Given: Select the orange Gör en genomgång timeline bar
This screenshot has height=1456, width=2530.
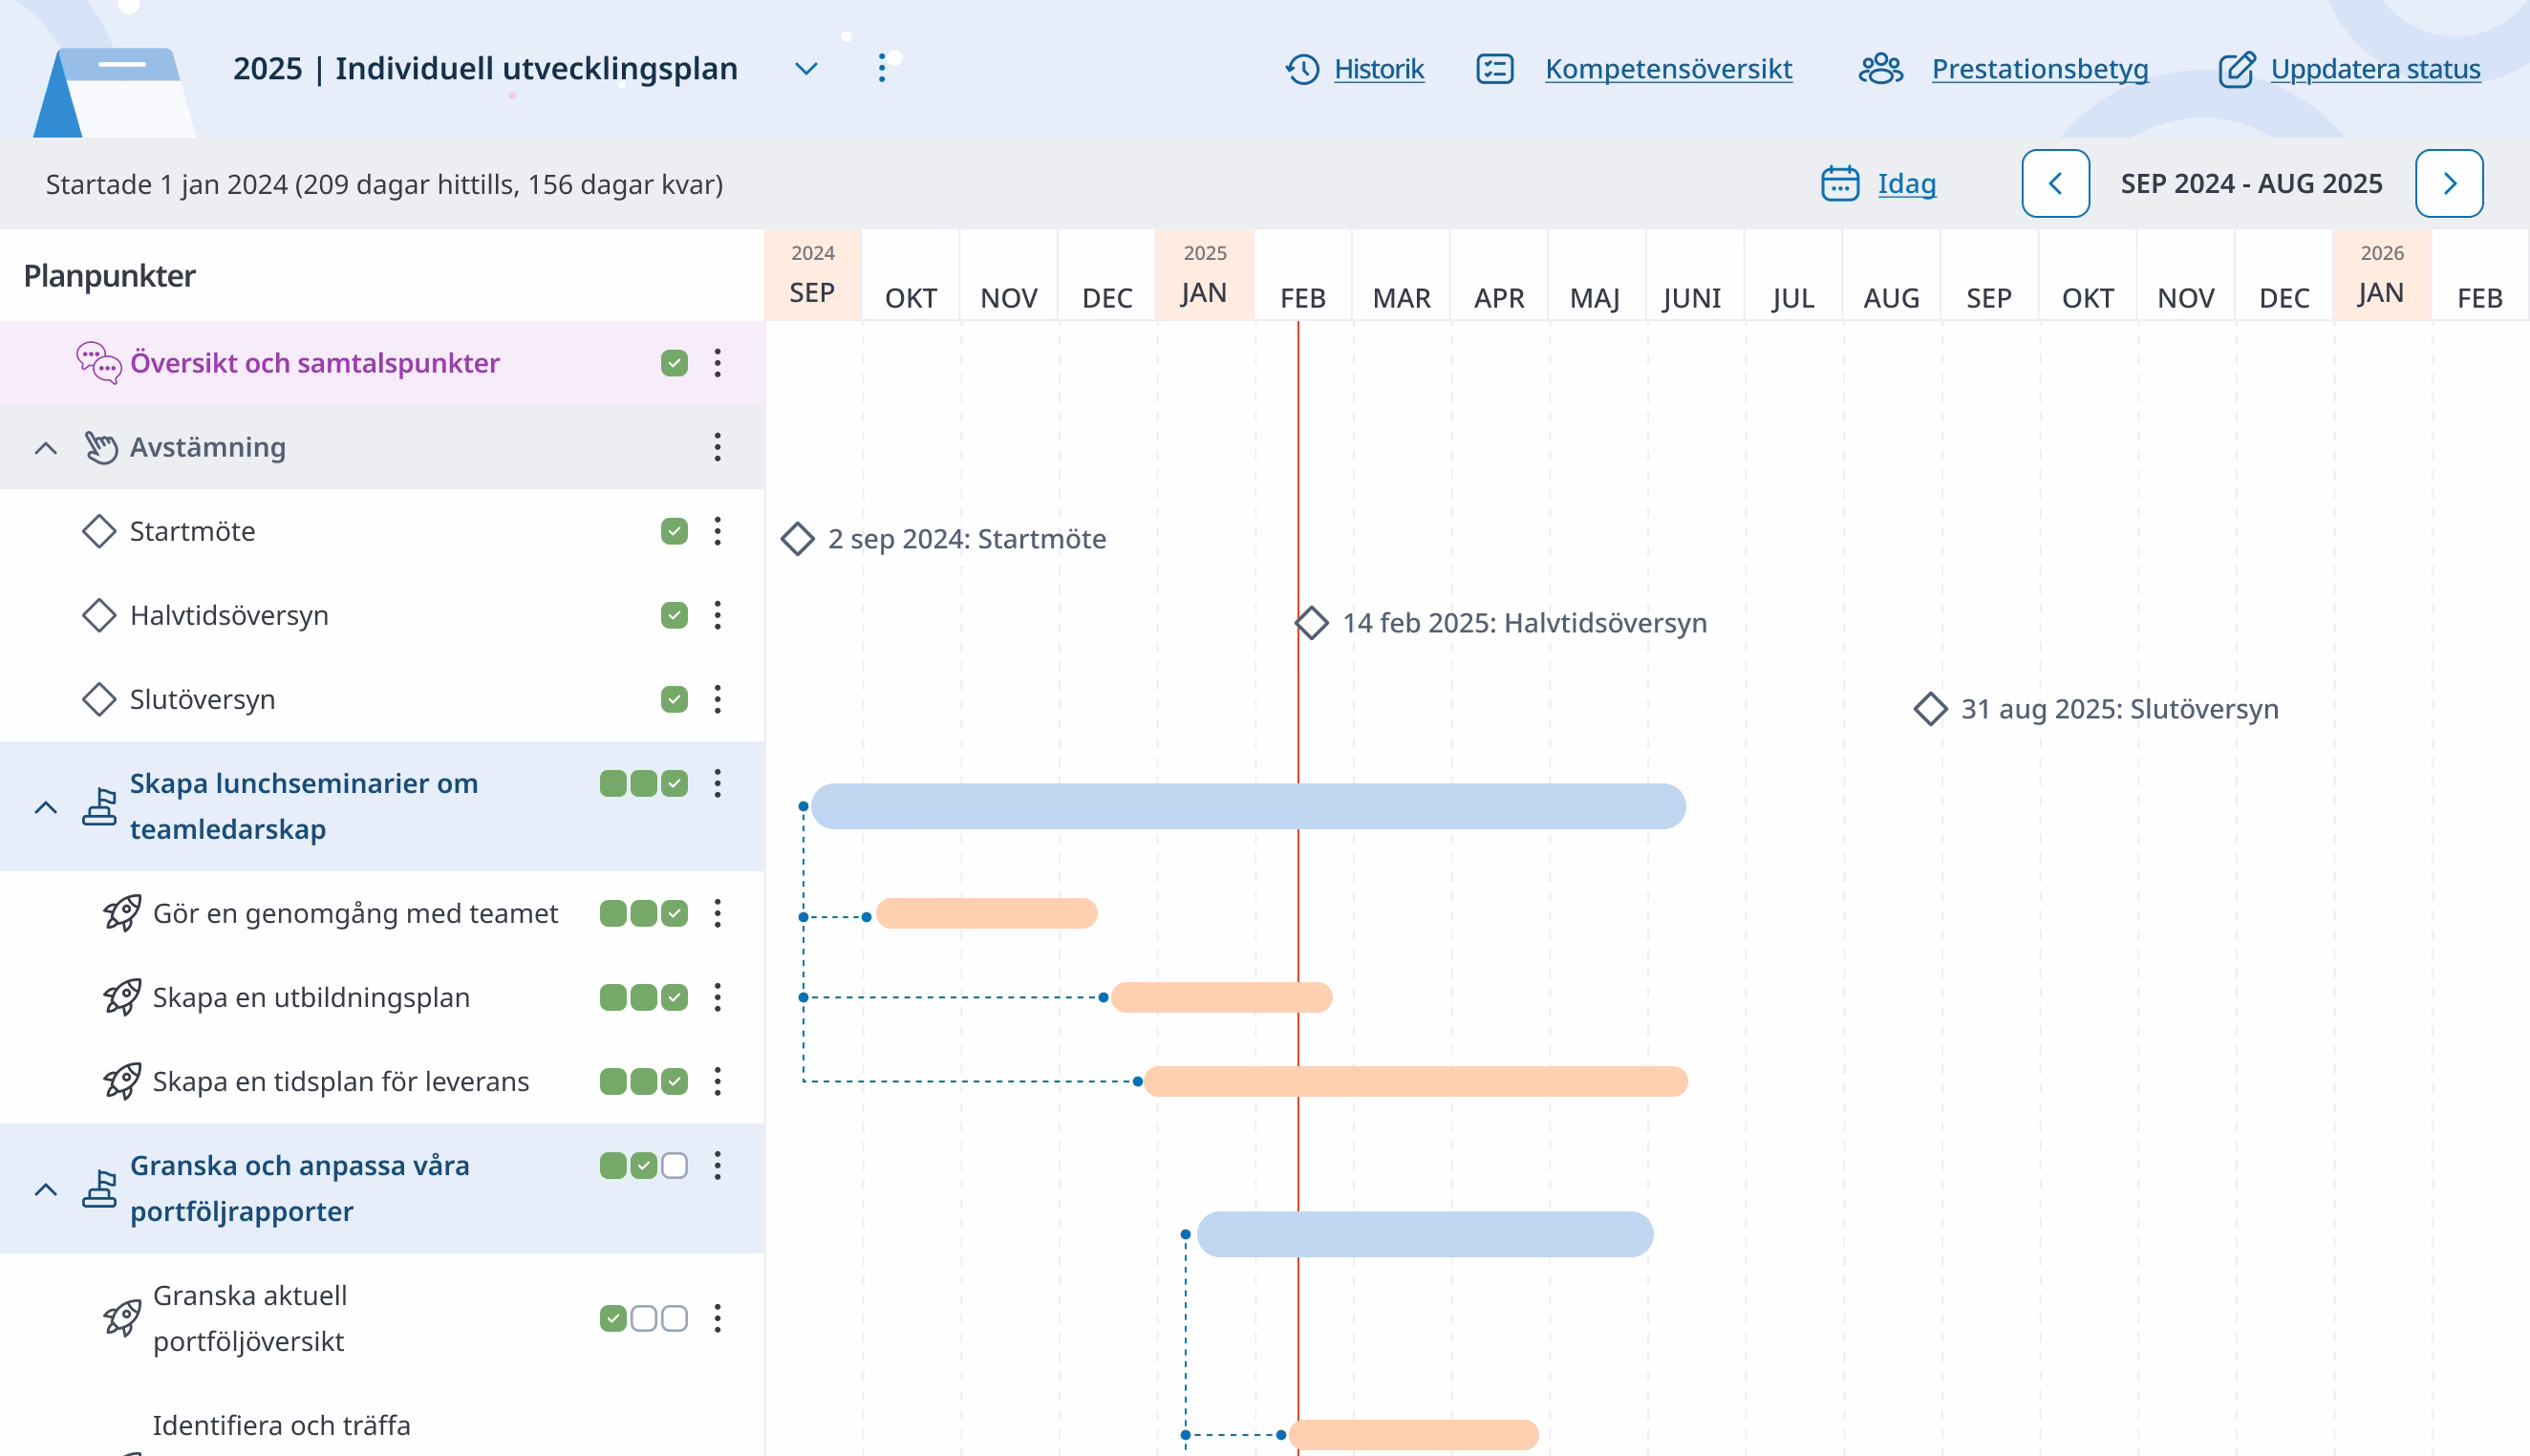Looking at the screenshot, I should [986, 913].
